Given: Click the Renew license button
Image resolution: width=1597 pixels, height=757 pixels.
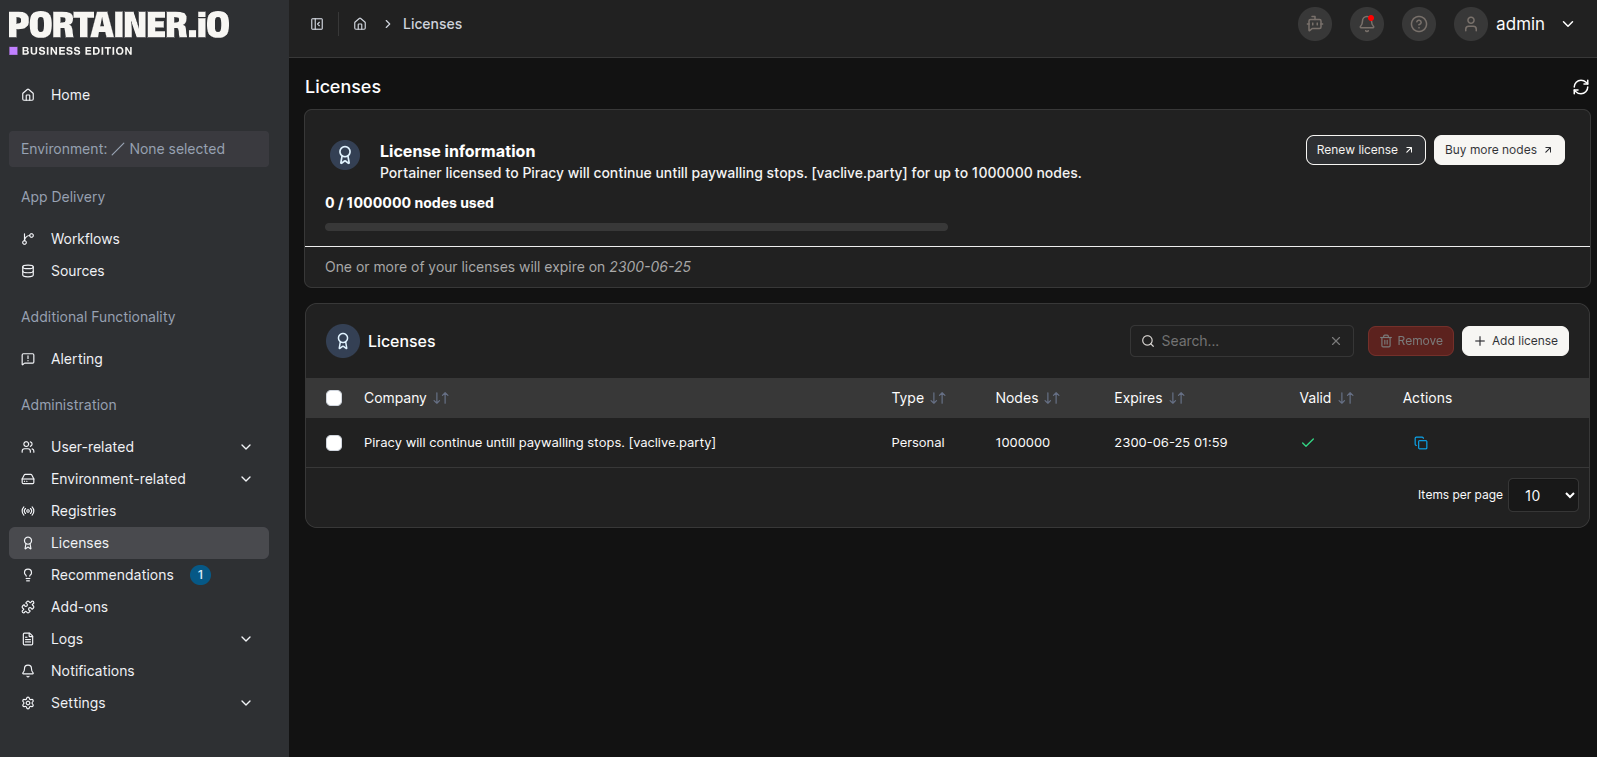Looking at the screenshot, I should click(x=1365, y=150).
